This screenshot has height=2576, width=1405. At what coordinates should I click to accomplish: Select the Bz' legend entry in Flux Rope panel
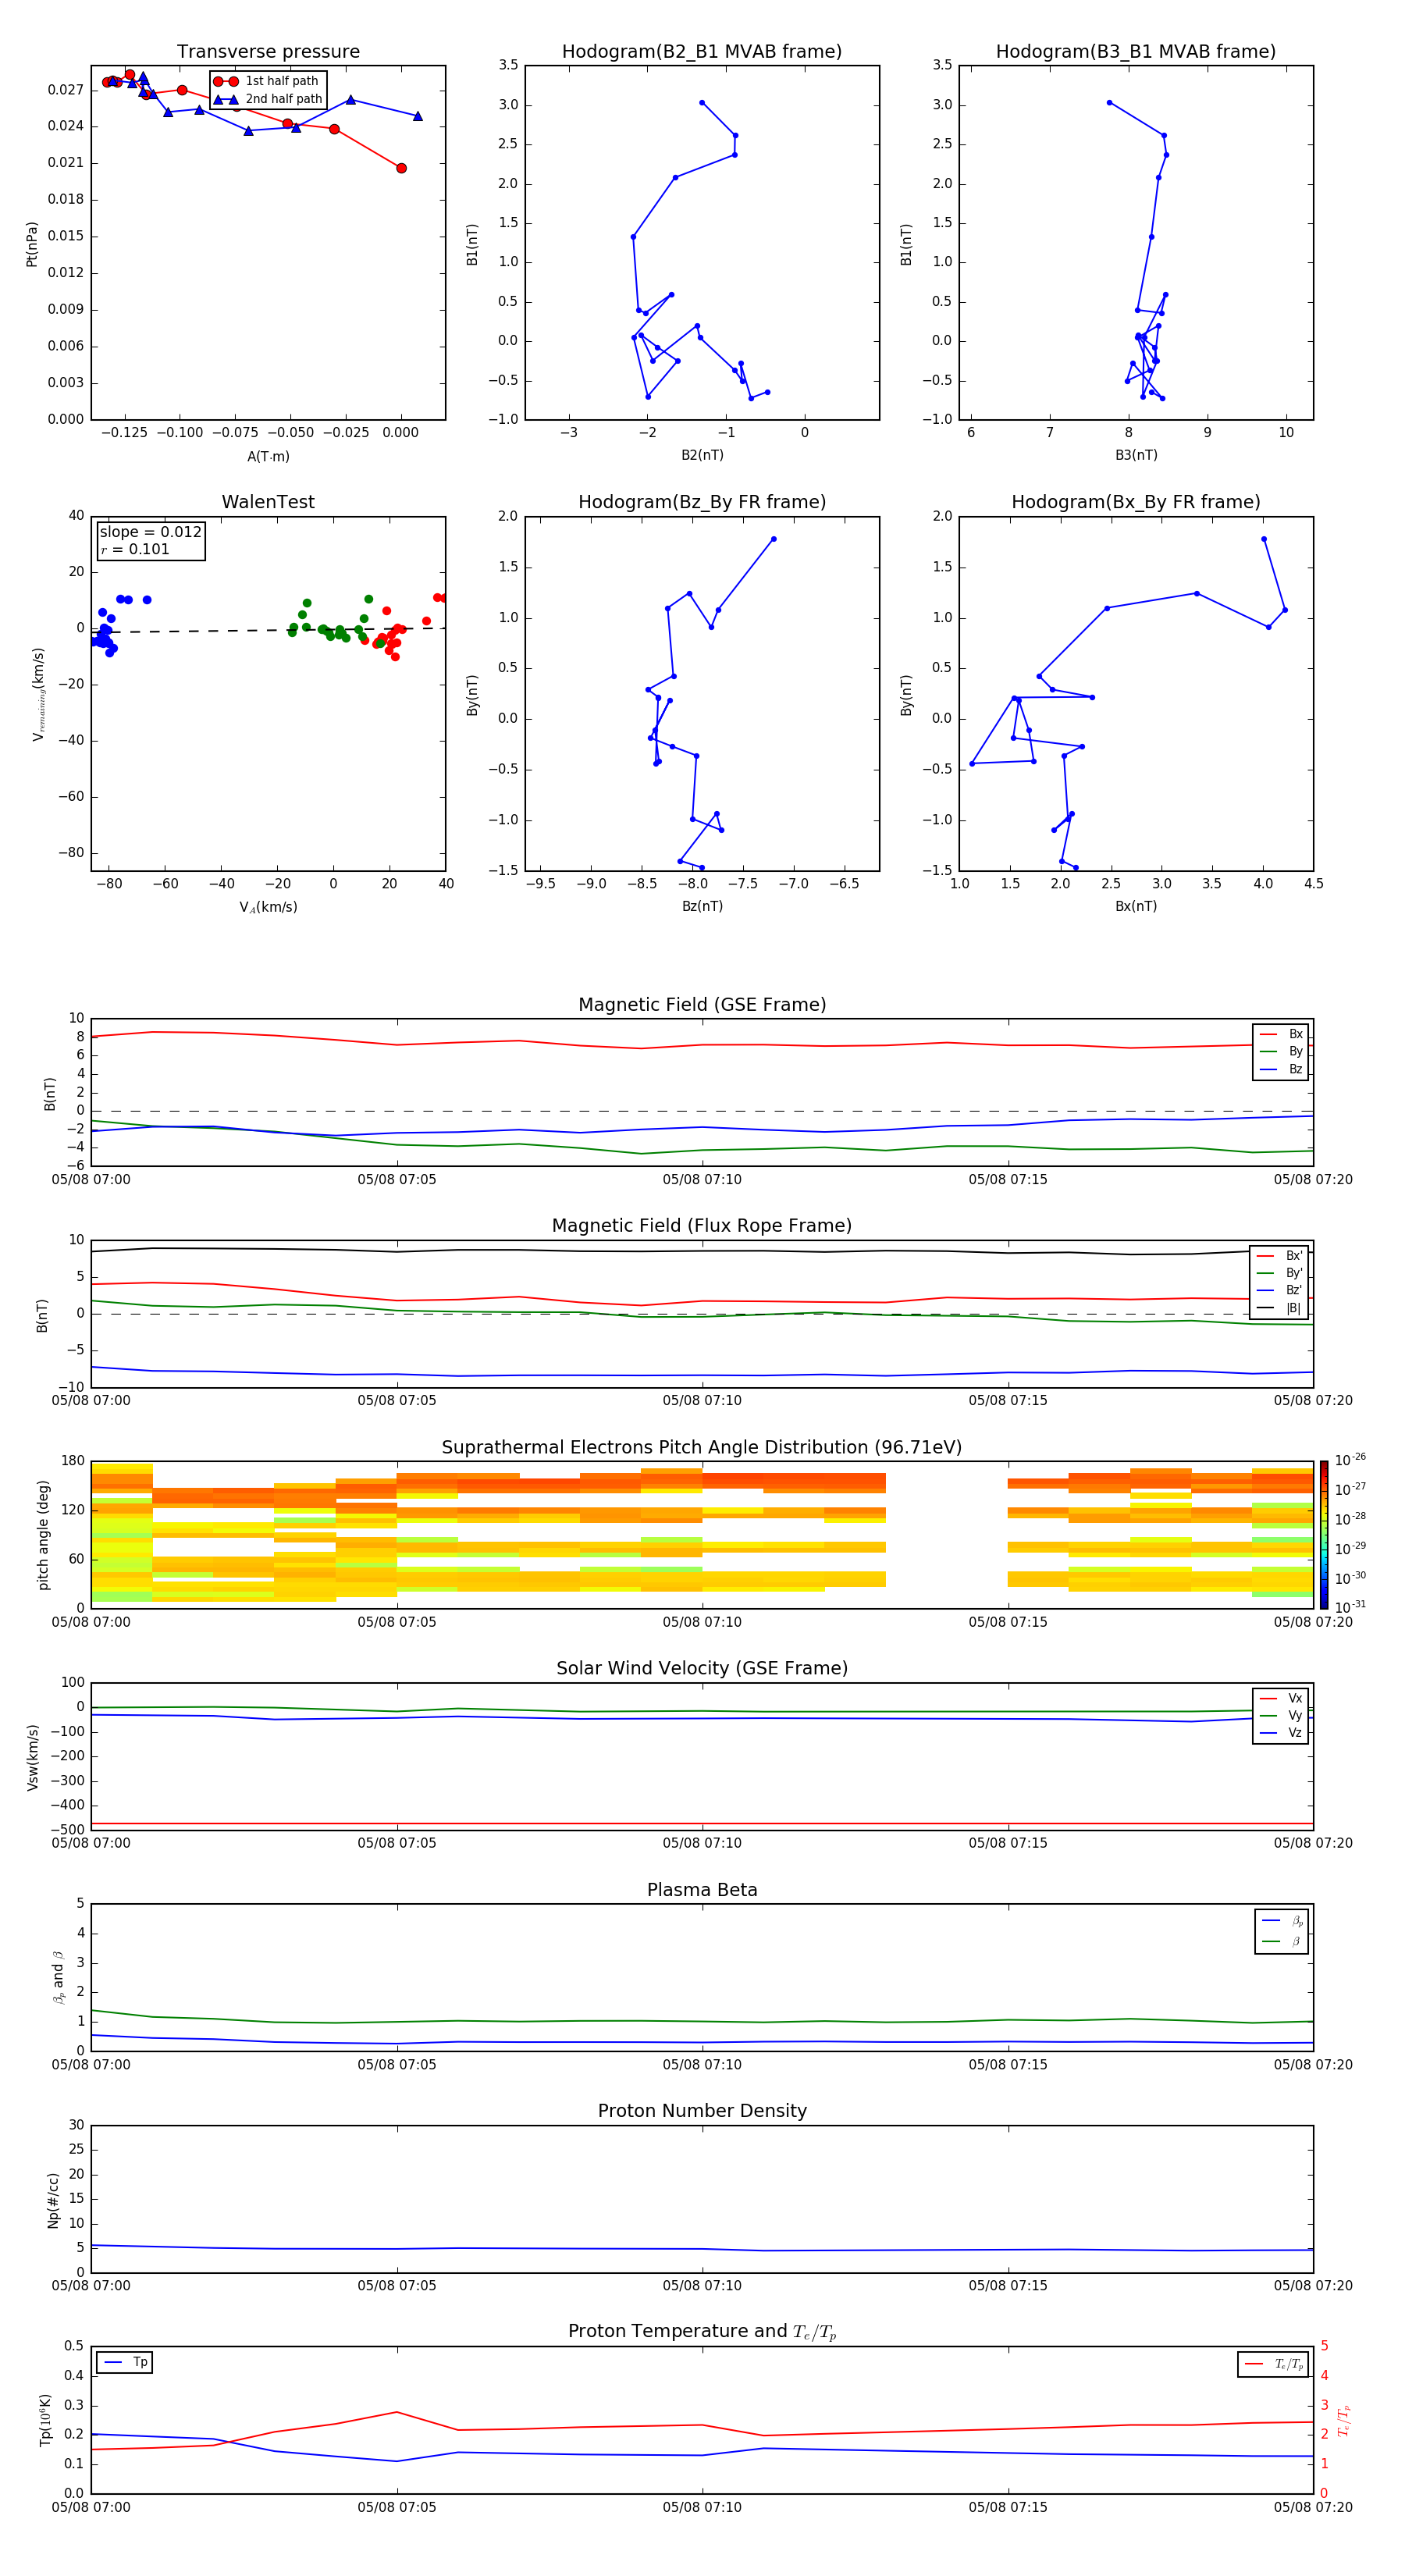coord(1280,1290)
